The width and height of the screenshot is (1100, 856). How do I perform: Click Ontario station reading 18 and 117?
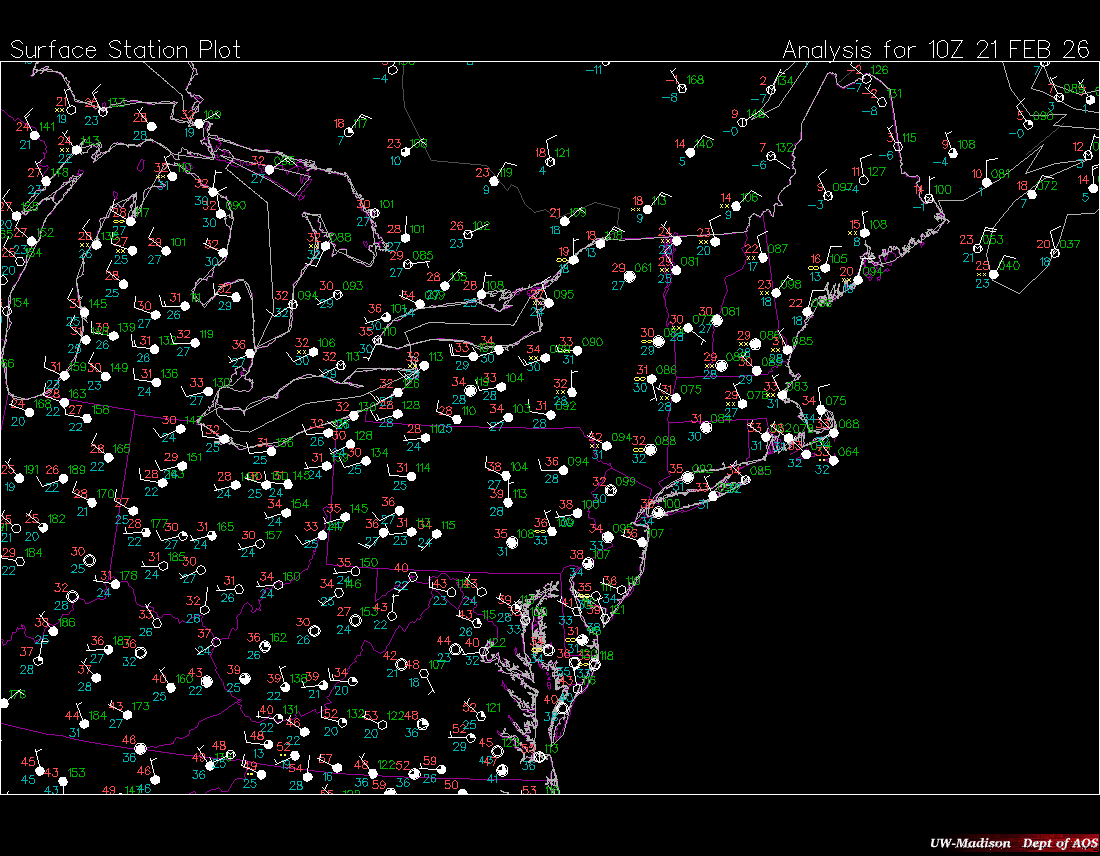pos(349,131)
